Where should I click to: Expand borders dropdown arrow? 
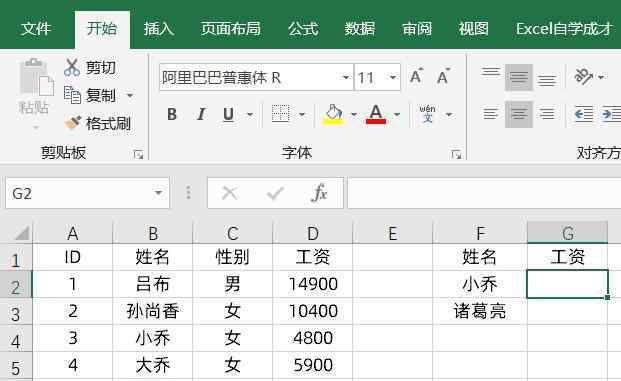[302, 115]
